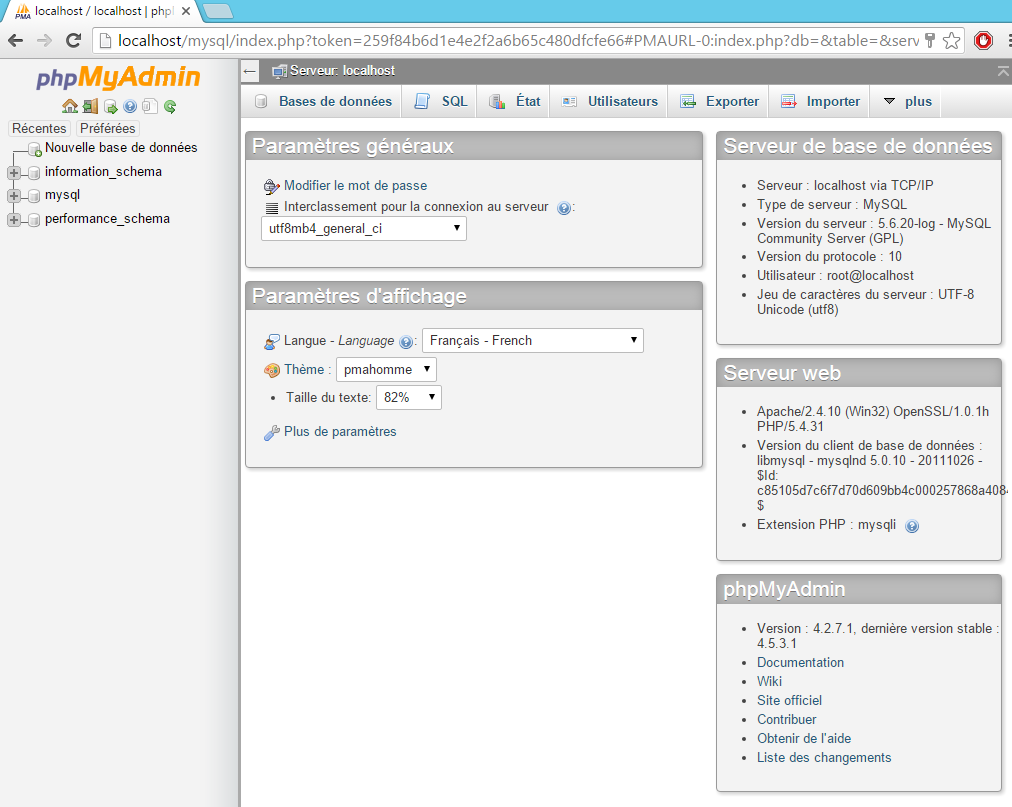
Task: Expand the information_schema database tree node
Action: click(14, 172)
